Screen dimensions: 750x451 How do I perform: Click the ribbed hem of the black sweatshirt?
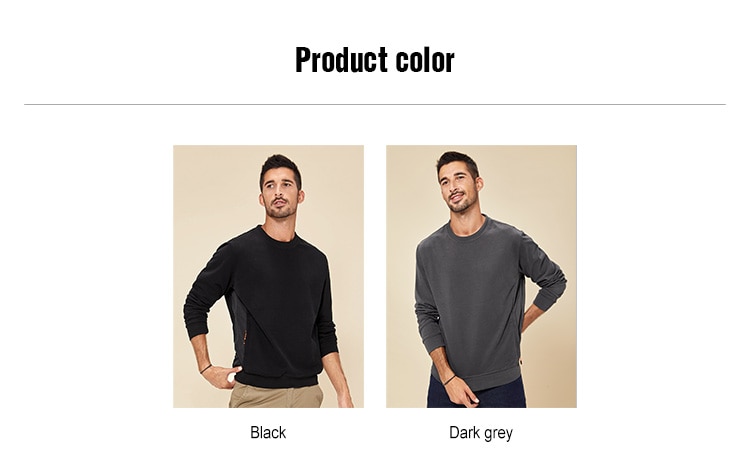click(276, 379)
